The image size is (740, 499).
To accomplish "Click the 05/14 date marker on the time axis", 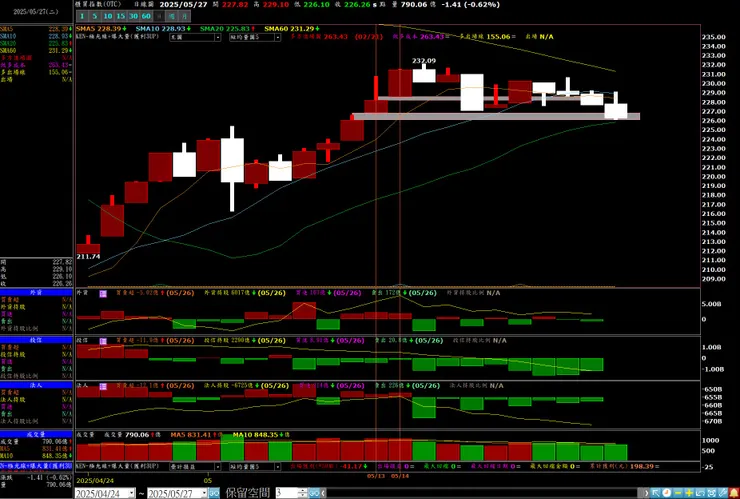I will tap(400, 476).
